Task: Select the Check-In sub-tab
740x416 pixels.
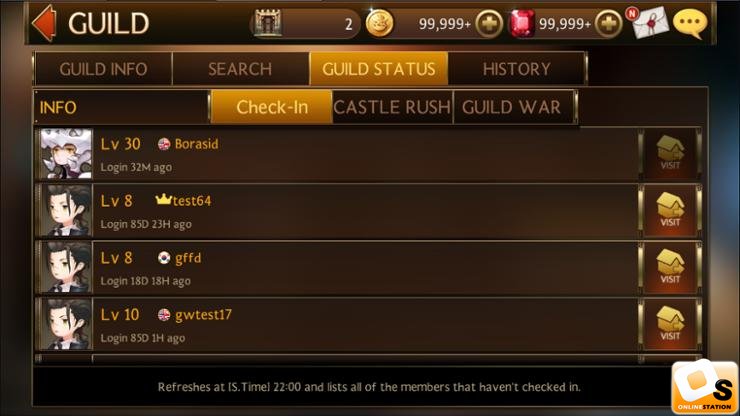Action: (x=271, y=107)
